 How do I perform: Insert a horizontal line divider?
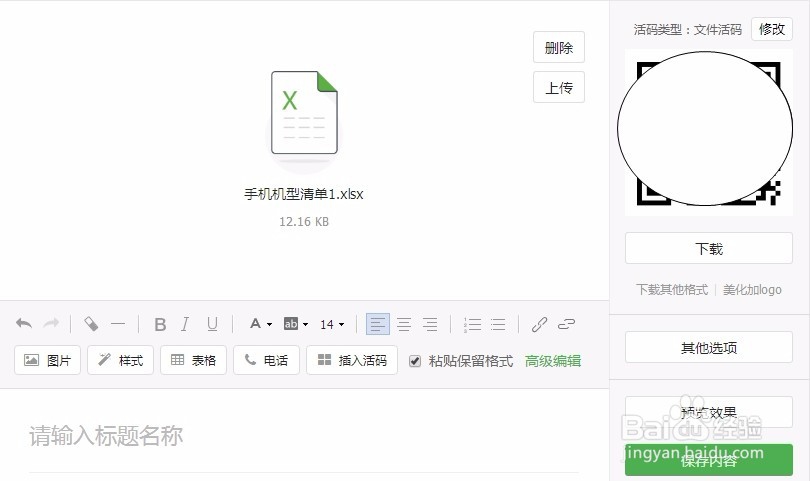click(118, 324)
